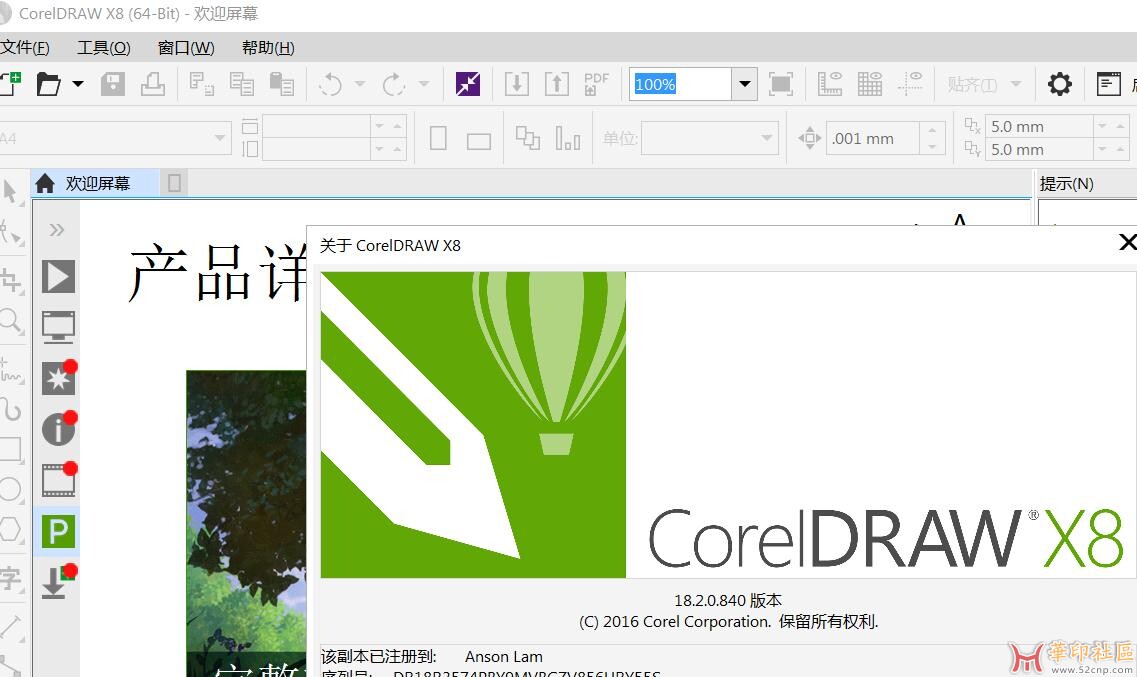1137x677 pixels.
Task: Open the Workspace monitor icon in sidebar
Action: [58, 327]
